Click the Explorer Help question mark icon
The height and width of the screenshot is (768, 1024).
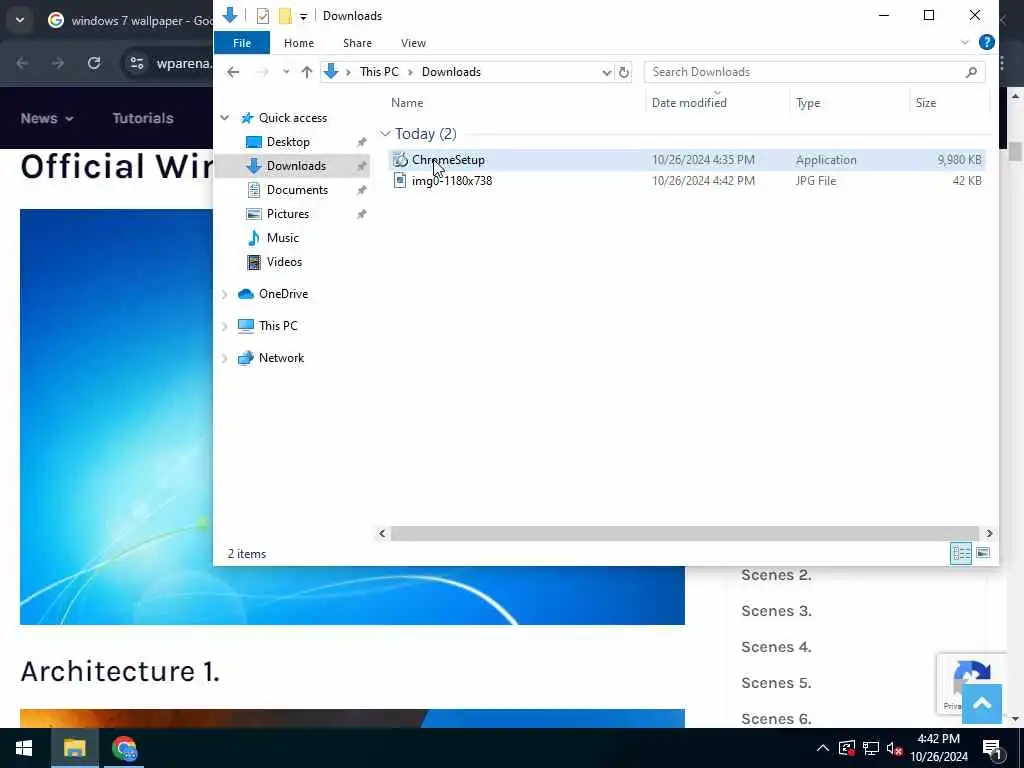986,42
